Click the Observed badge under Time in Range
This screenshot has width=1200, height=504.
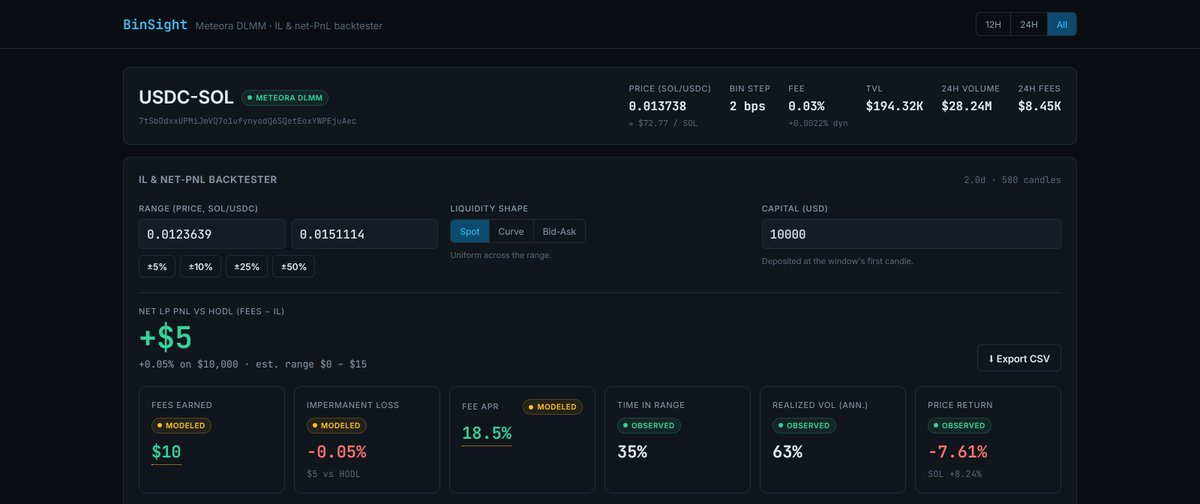point(648,425)
